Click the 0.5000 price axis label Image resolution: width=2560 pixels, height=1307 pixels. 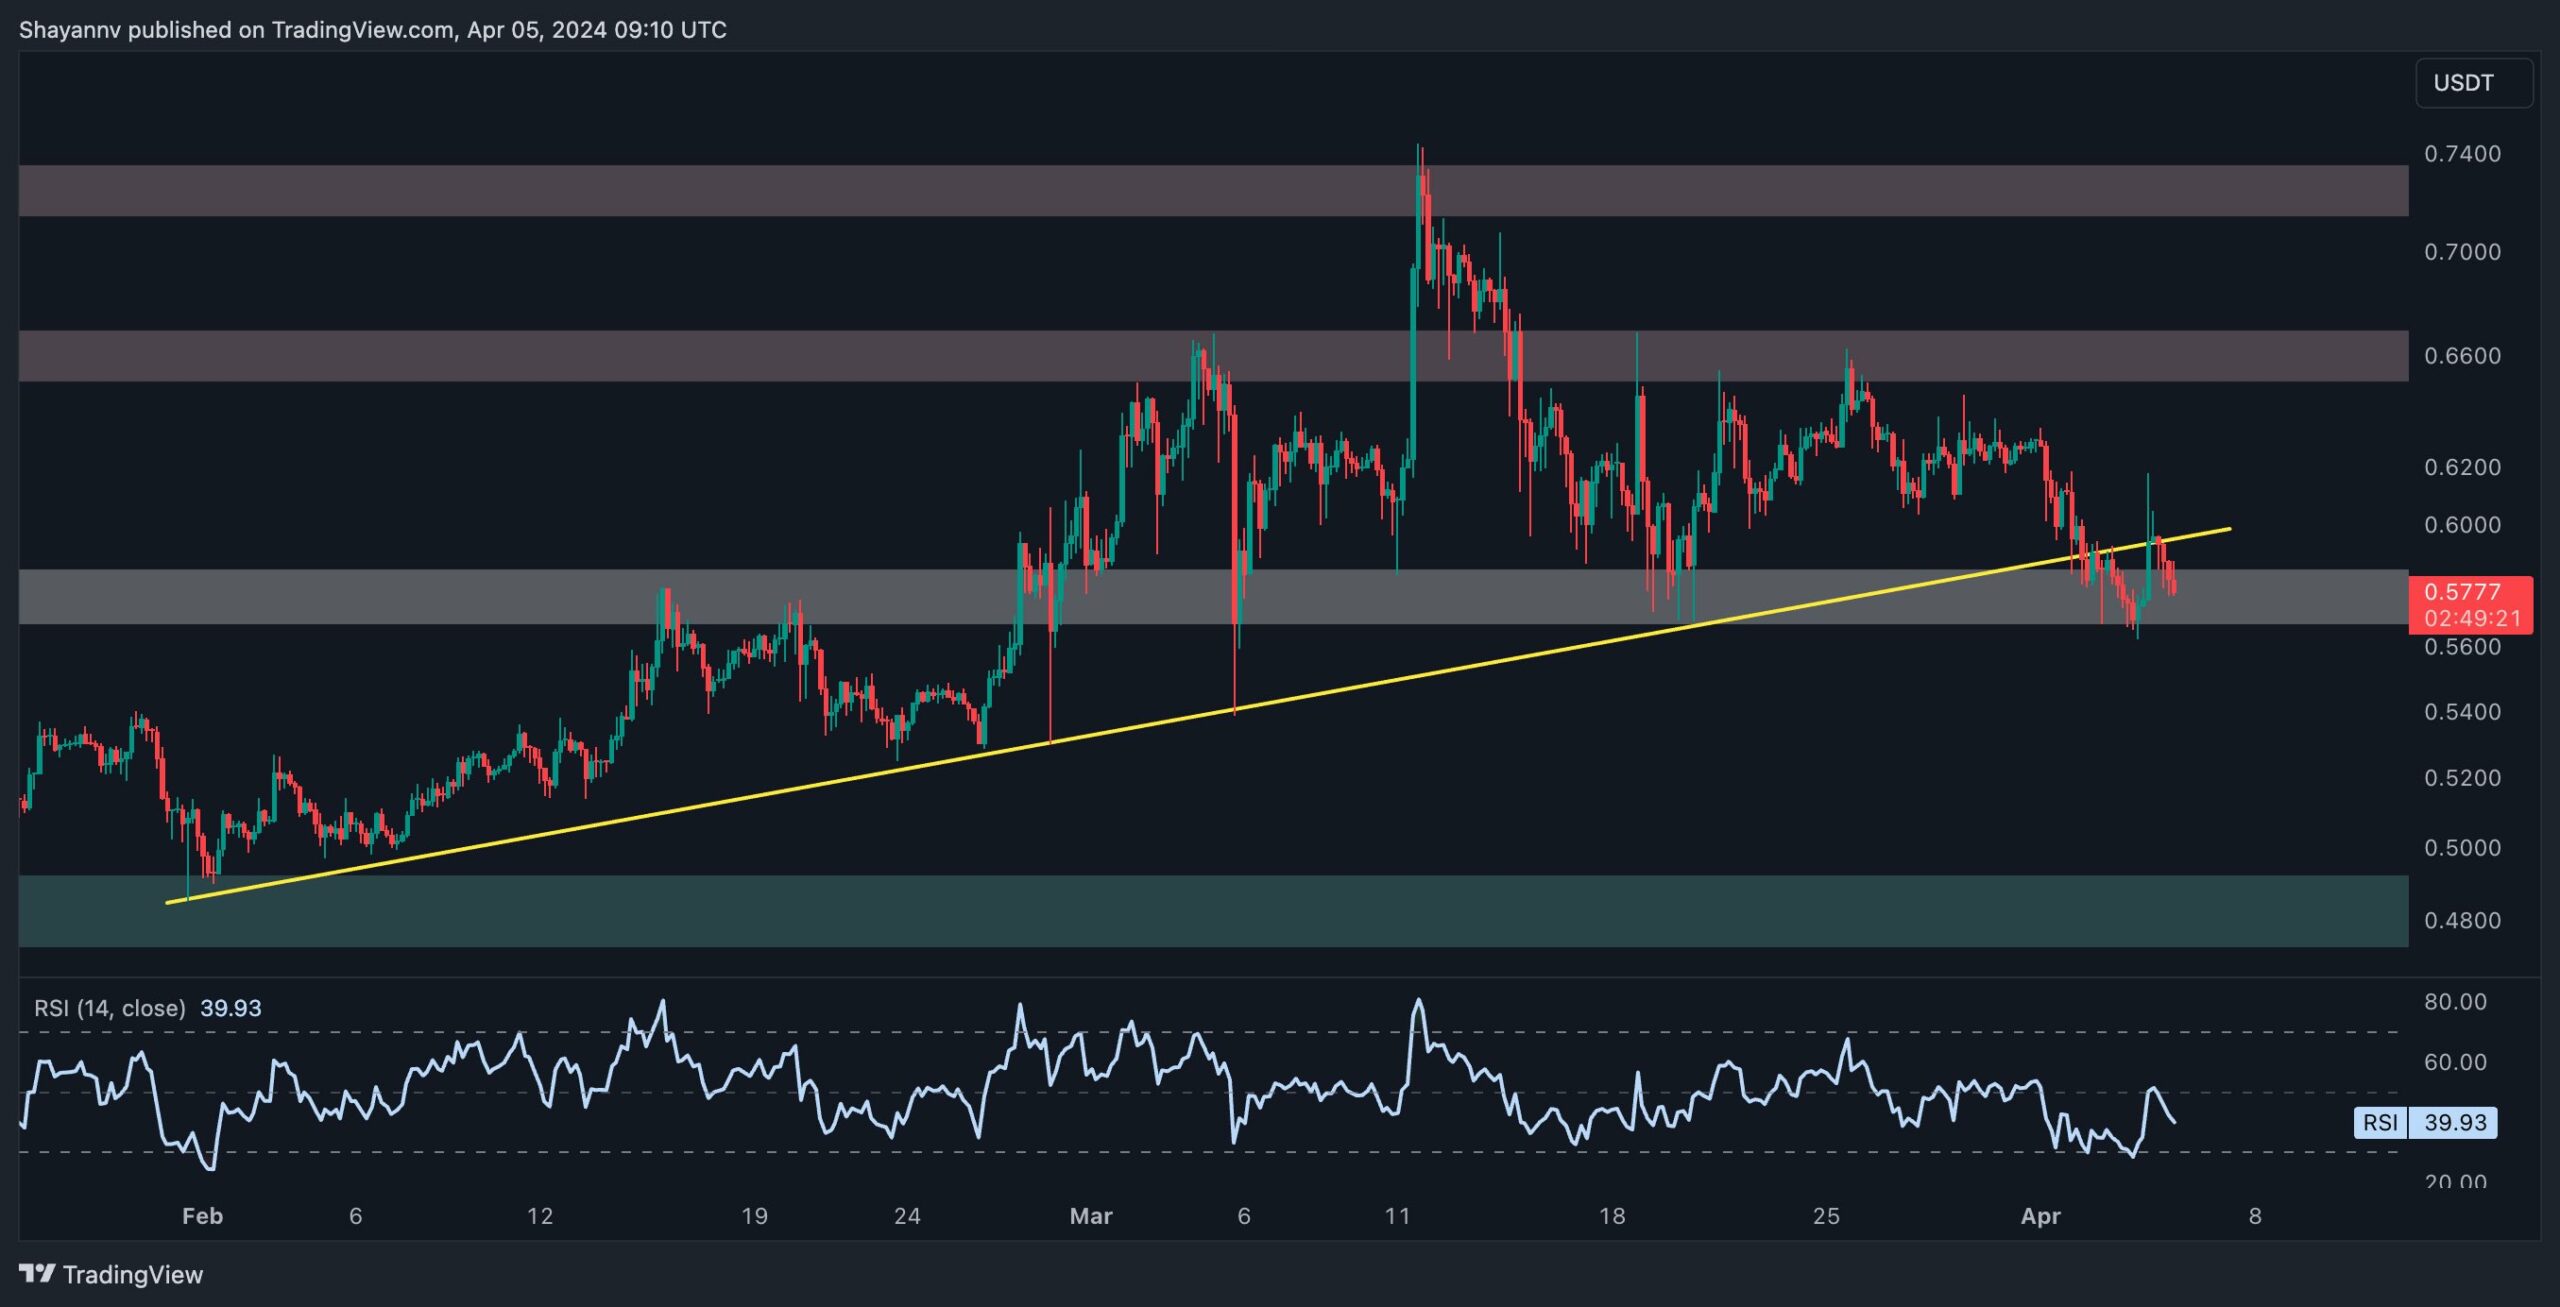[x=2462, y=848]
